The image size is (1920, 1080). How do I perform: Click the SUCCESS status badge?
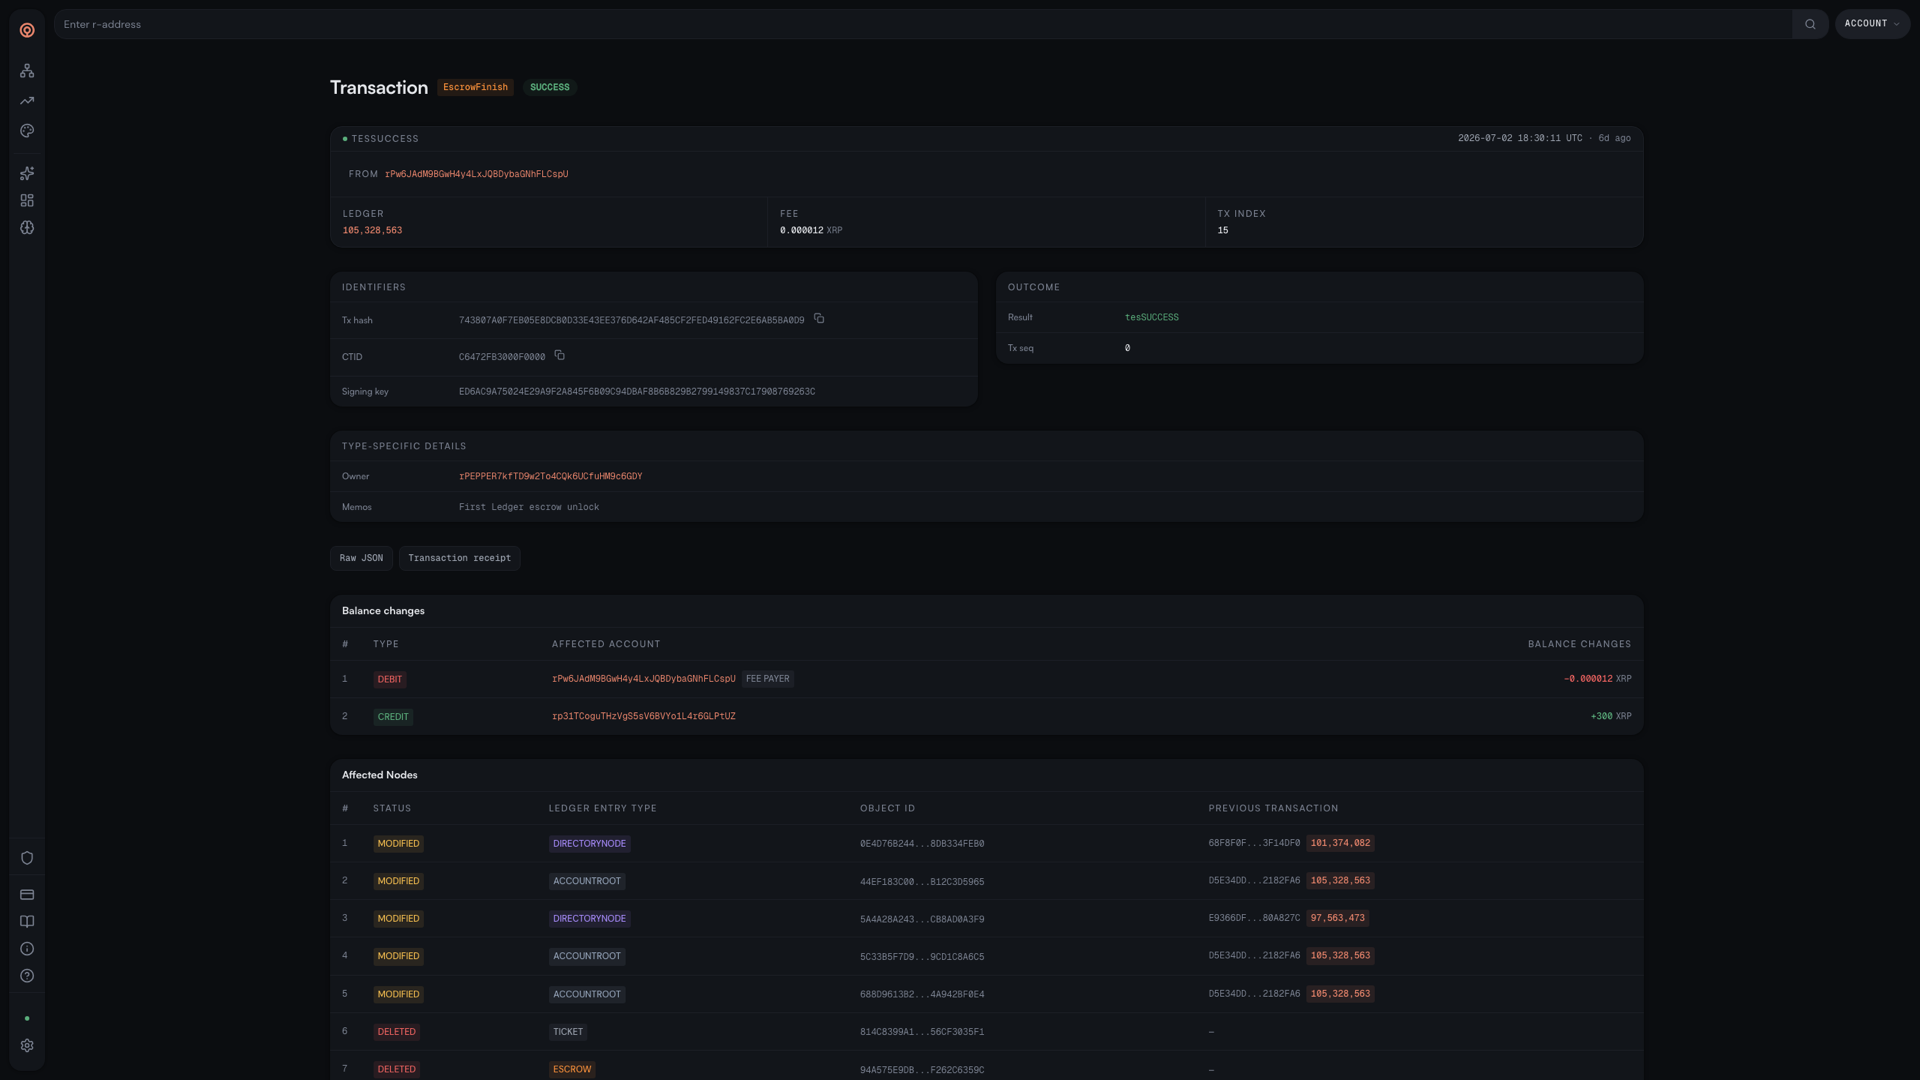(549, 88)
